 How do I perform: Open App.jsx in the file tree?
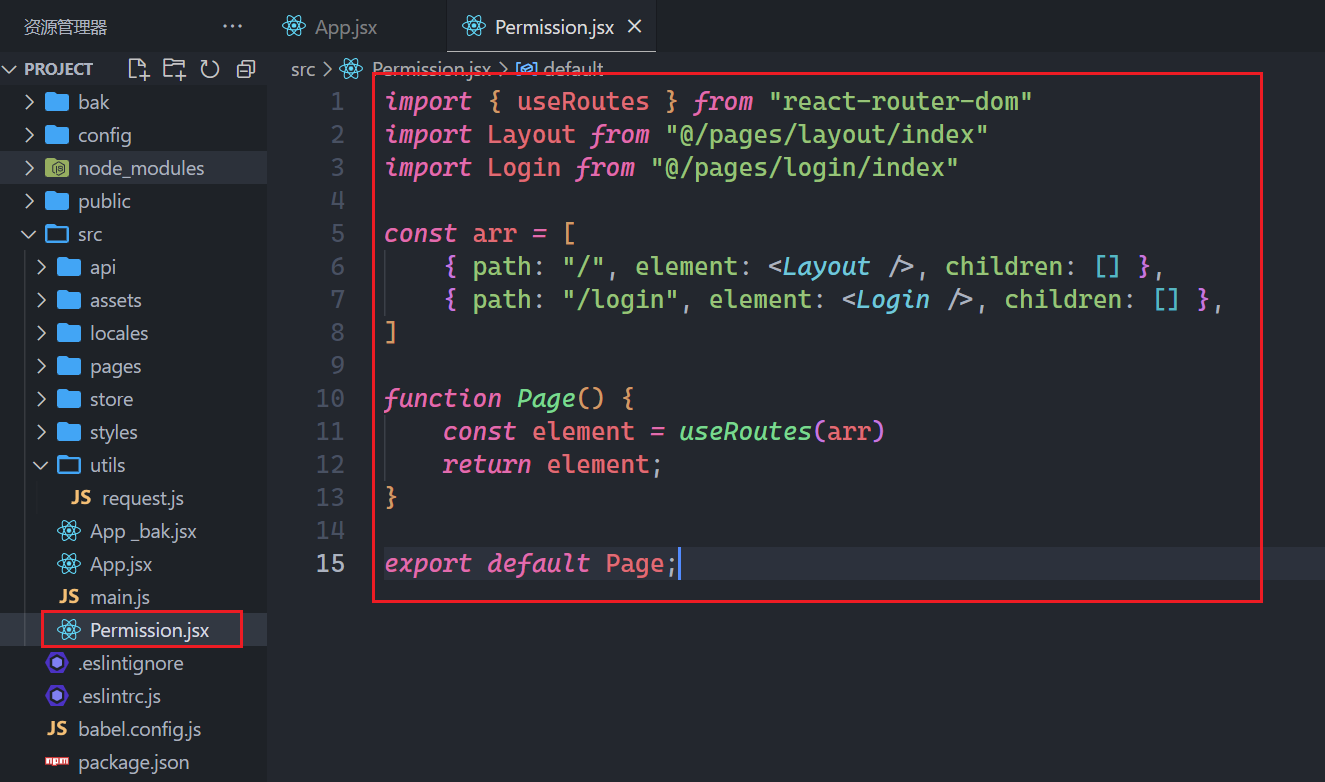pyautogui.click(x=133, y=564)
